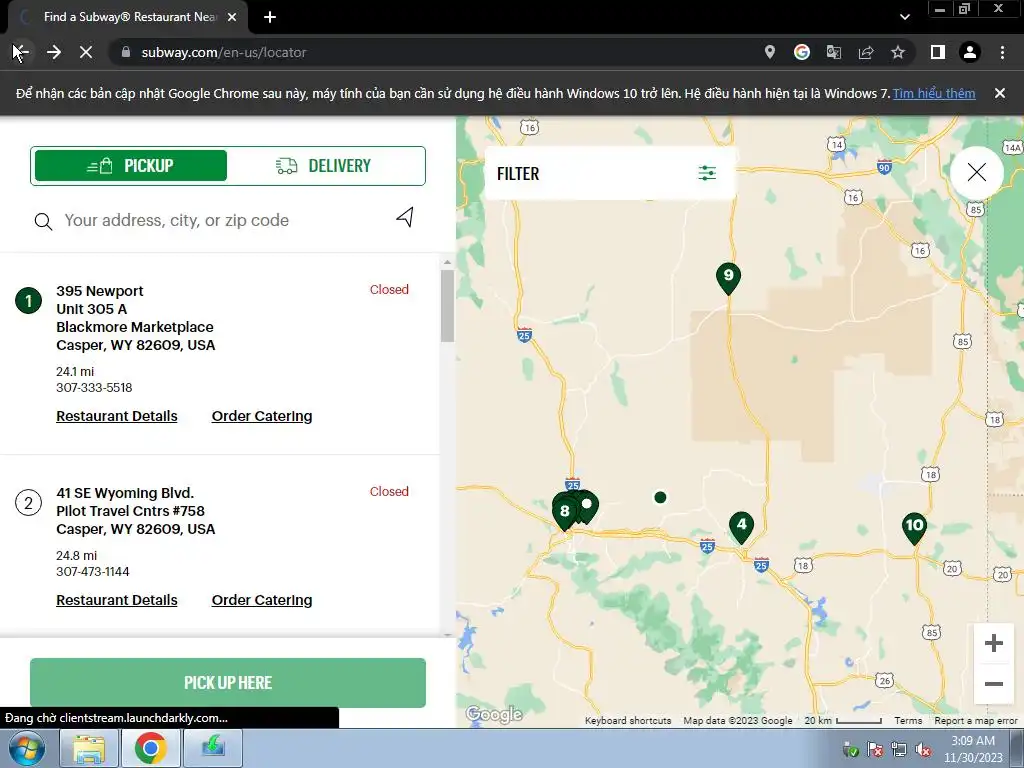Screen dimensions: 1024x768
Task: Click map pin number 9
Action: (728, 278)
